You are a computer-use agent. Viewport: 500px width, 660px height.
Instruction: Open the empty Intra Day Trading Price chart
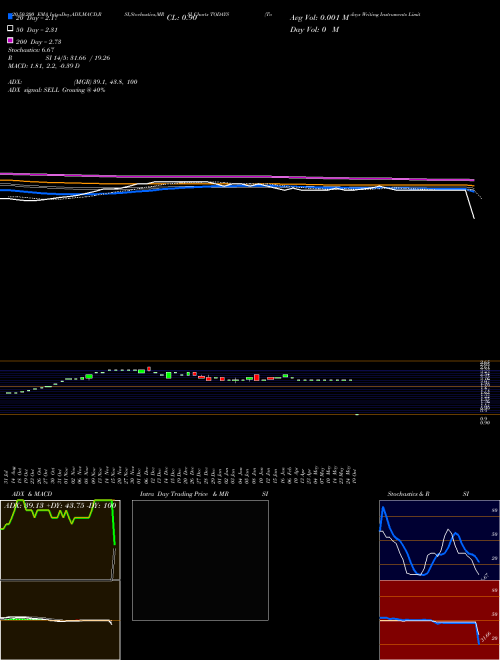[200, 560]
